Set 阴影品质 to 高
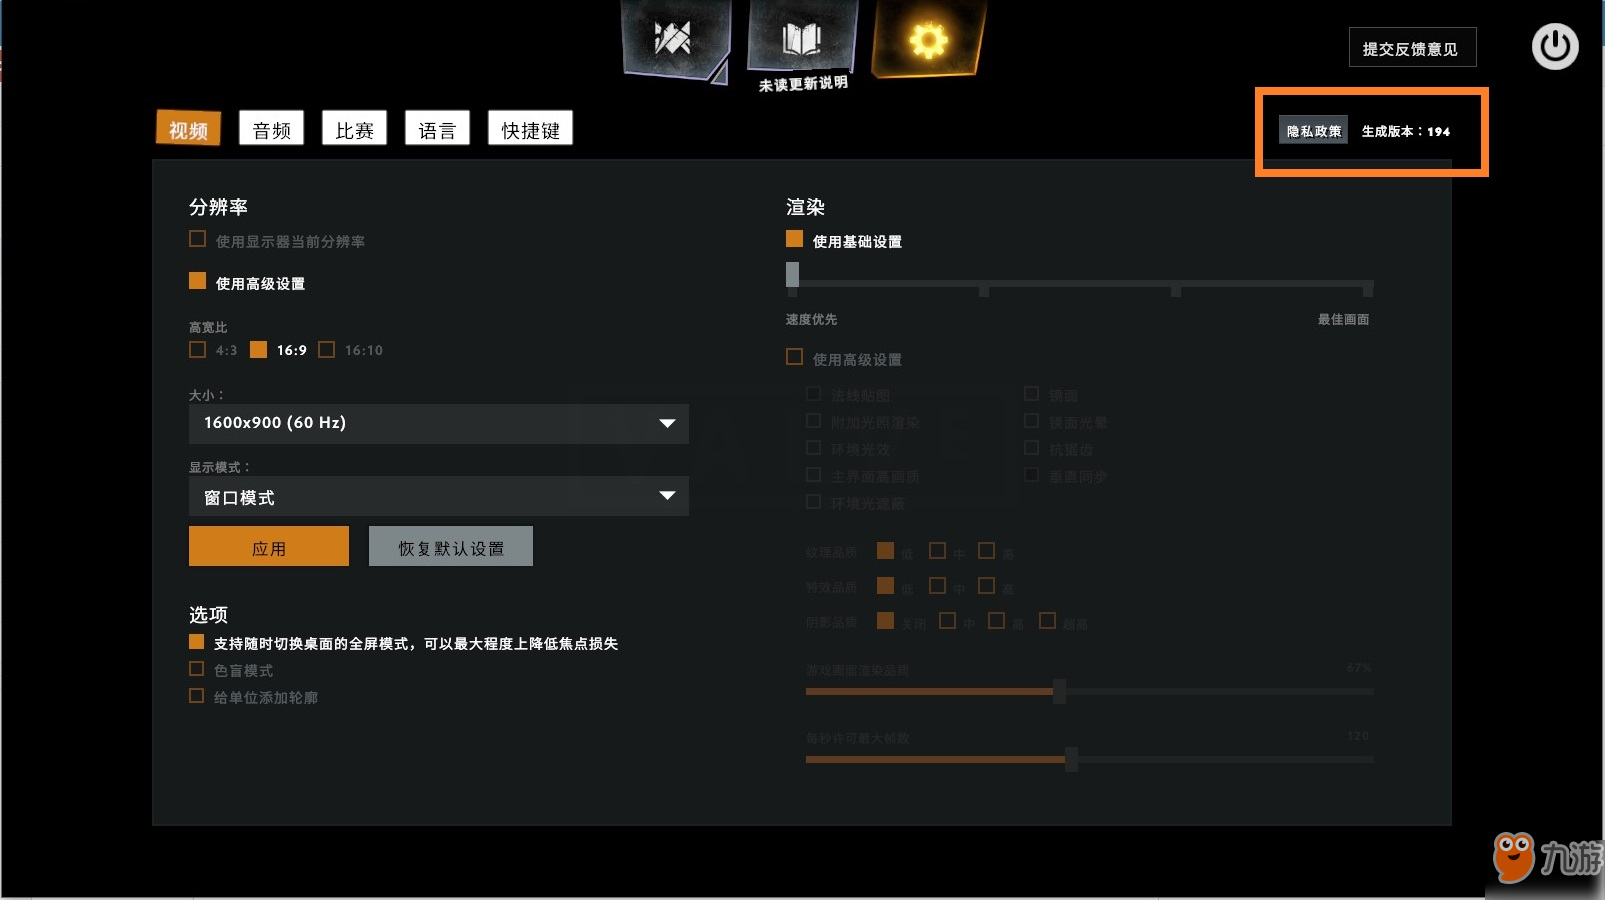Image resolution: width=1605 pixels, height=900 pixels. click(996, 621)
